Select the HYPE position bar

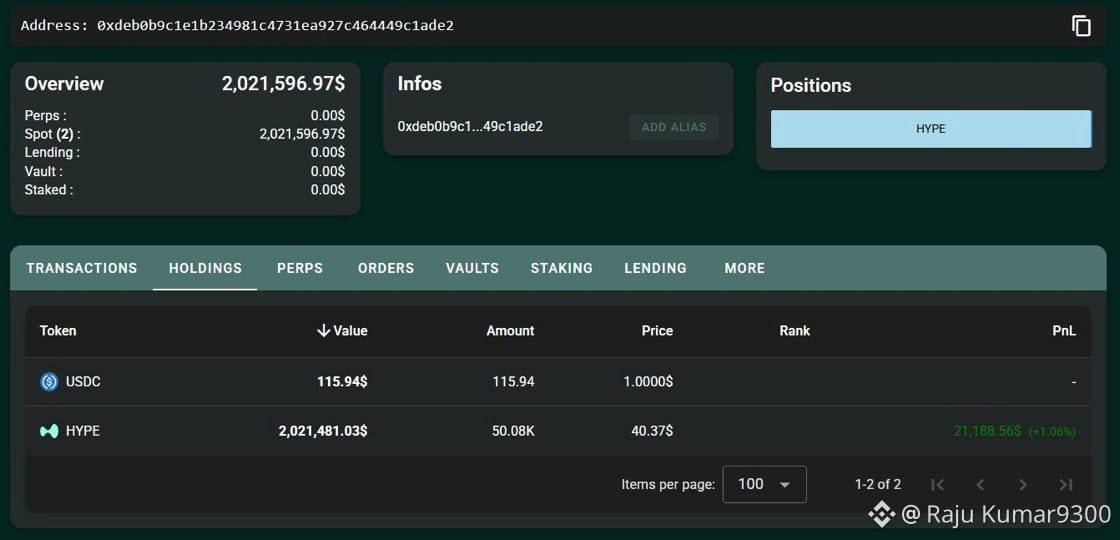coord(931,129)
